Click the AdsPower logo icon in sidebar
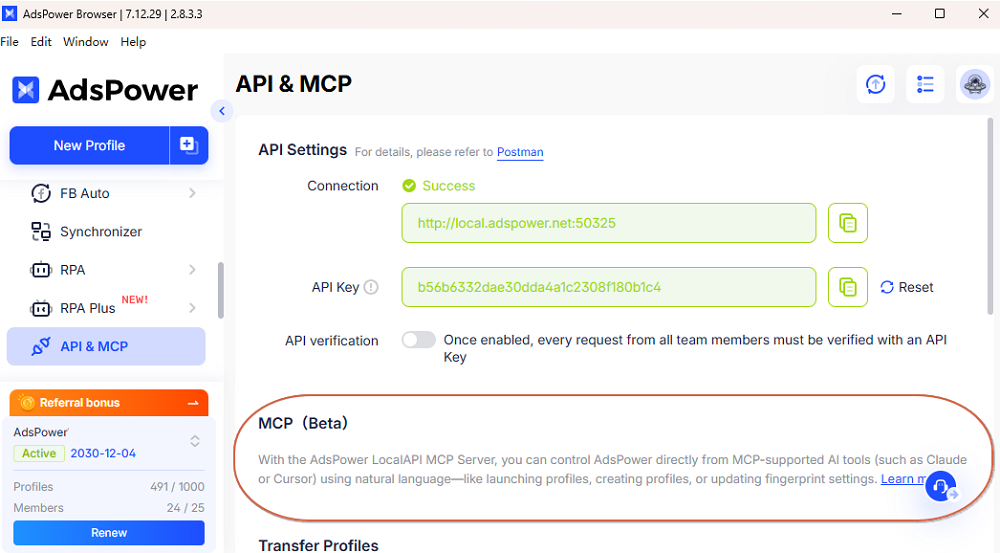Viewport: 1000px width, 553px height. [26, 90]
